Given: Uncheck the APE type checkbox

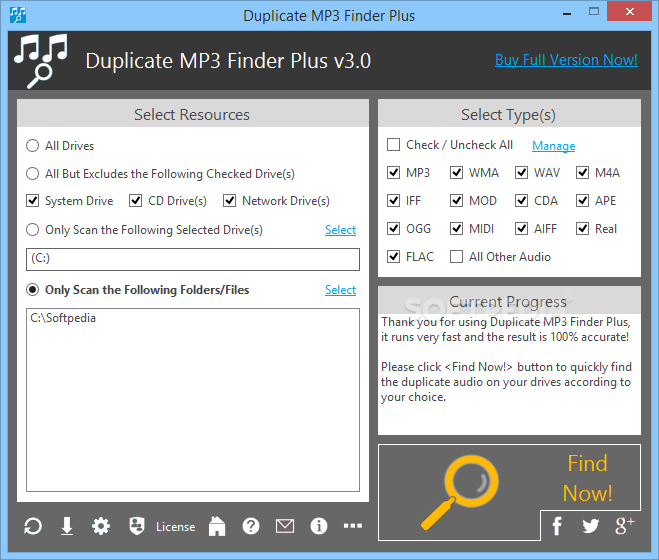Looking at the screenshot, I should (x=583, y=201).
